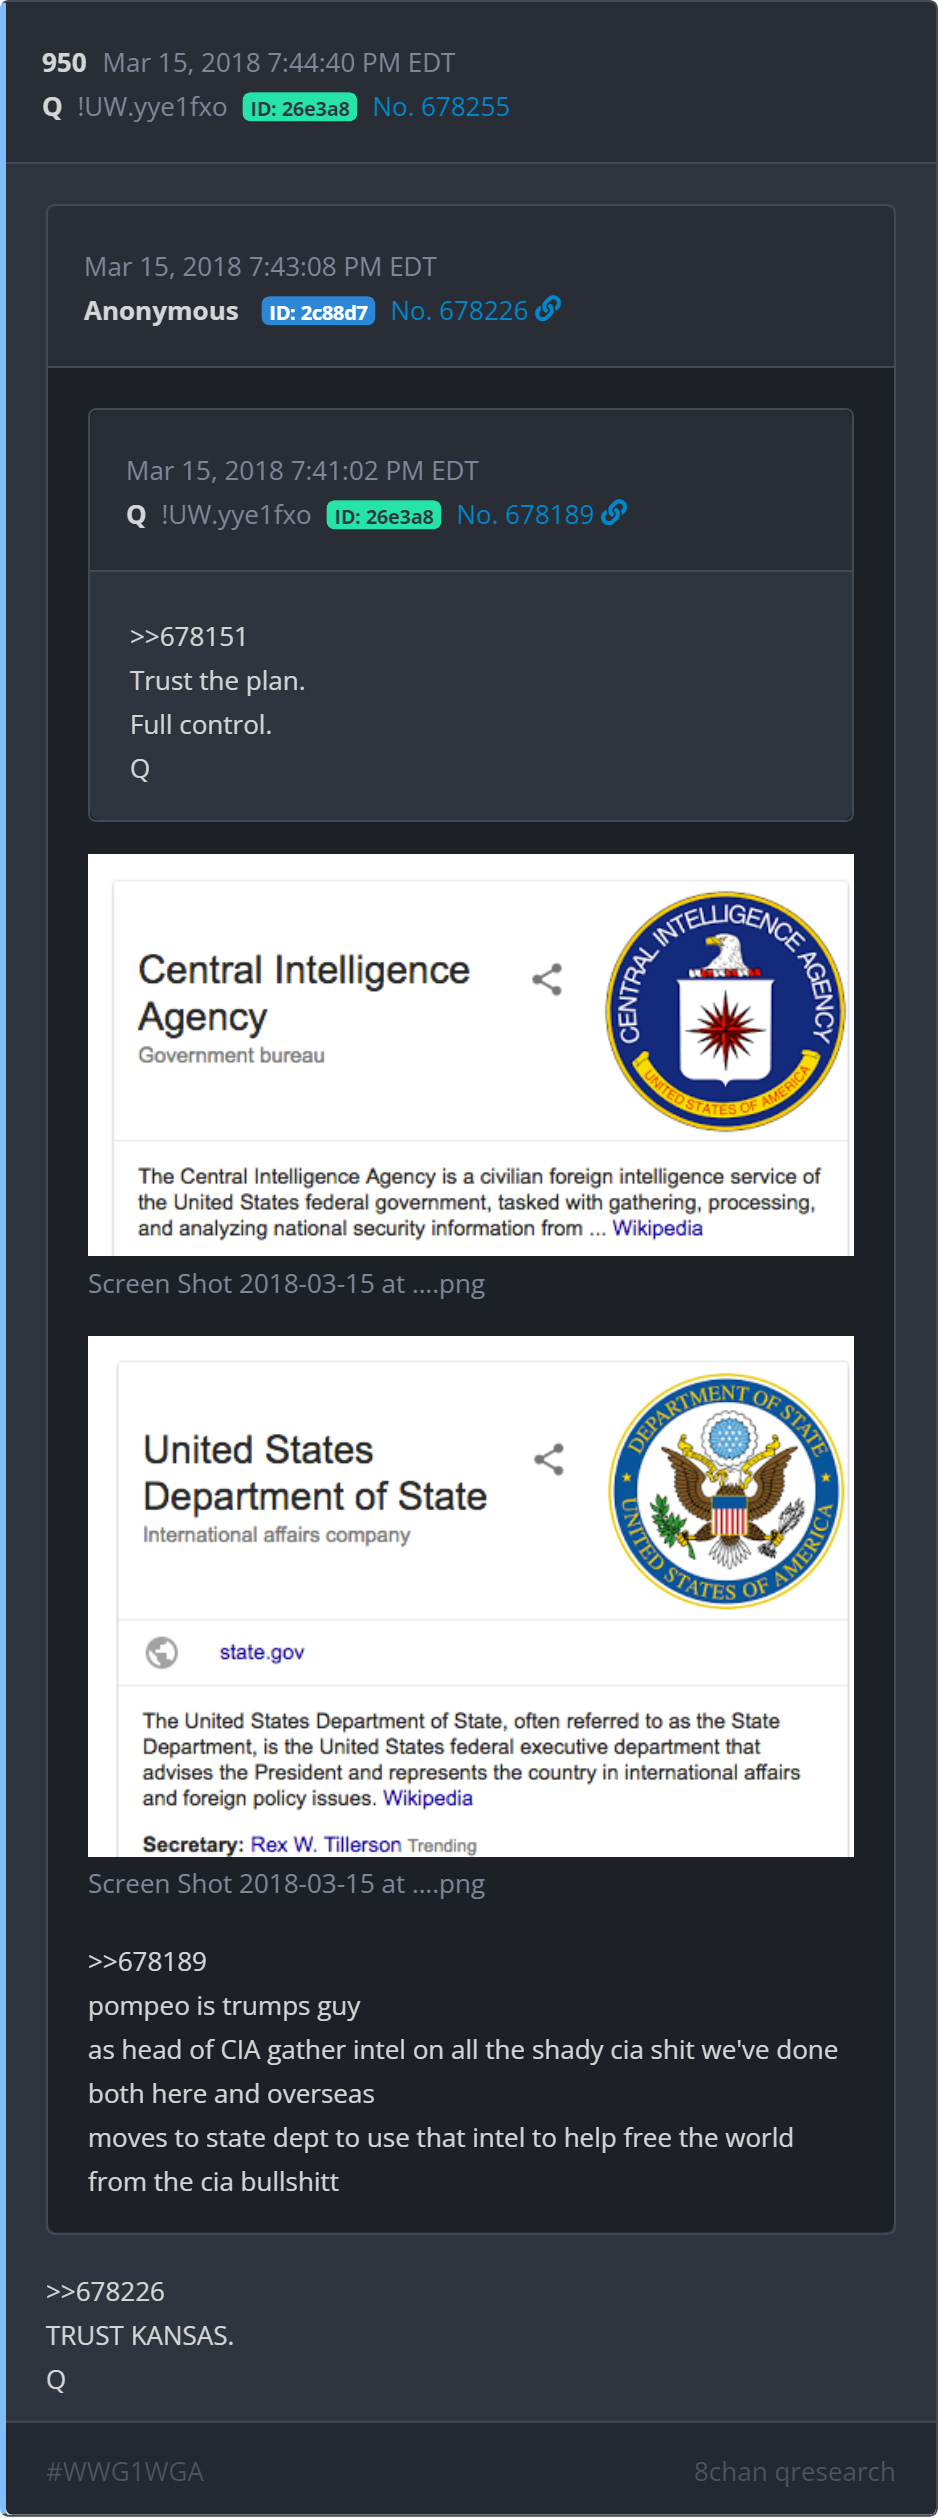
Task: Click the blue ID: 2c88d7 badge
Action: (x=318, y=312)
